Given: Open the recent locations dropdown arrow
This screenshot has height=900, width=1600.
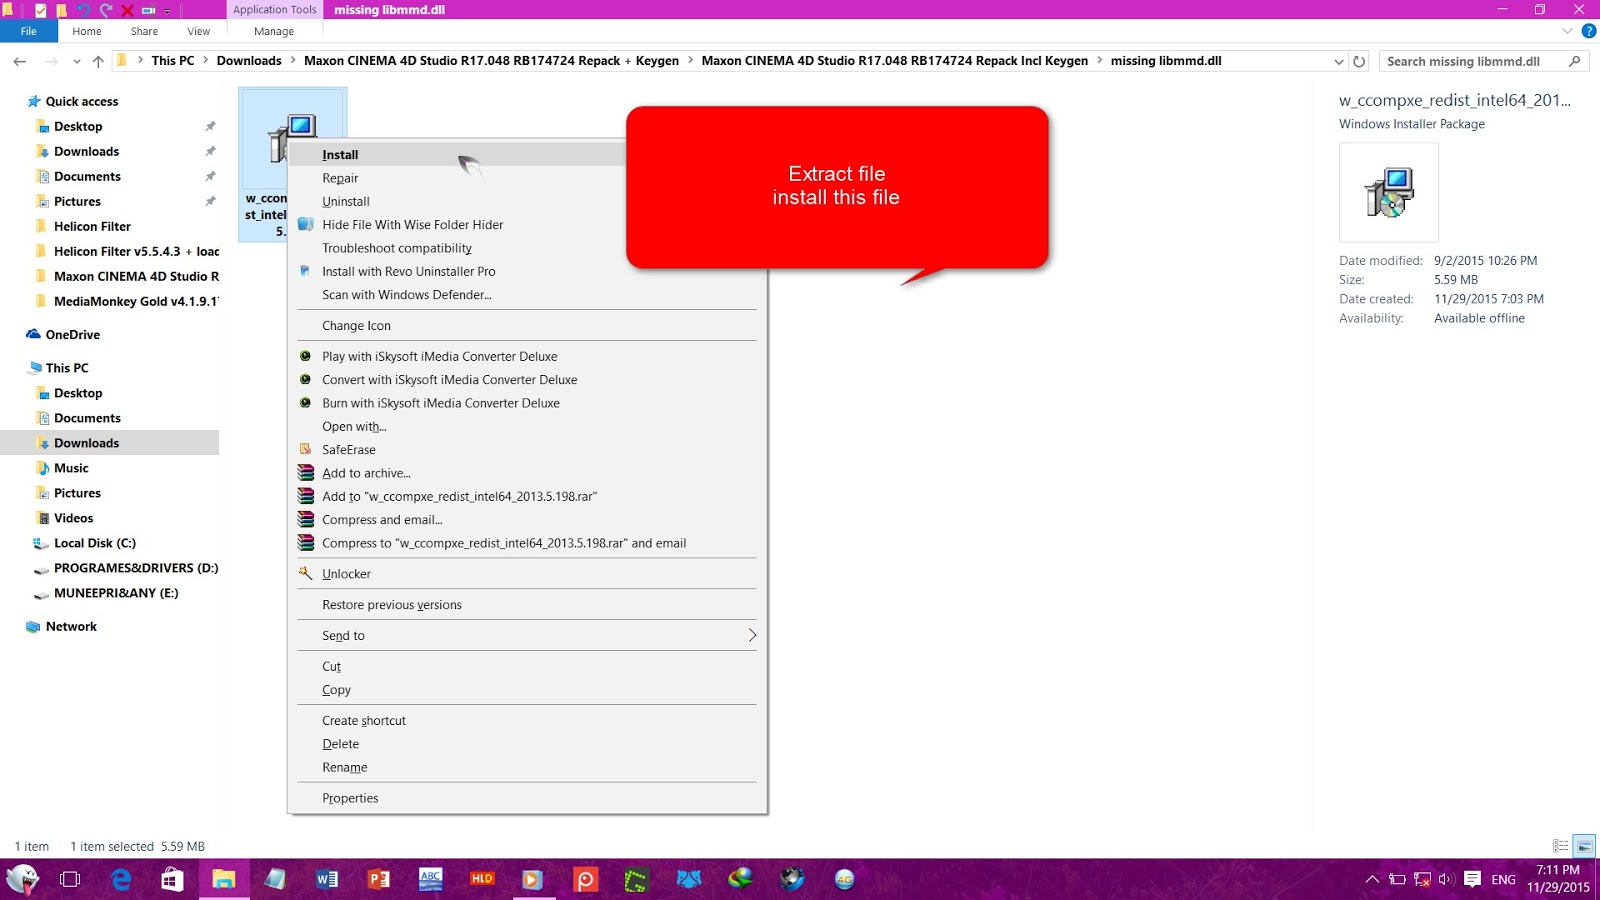Looking at the screenshot, I should [x=77, y=61].
